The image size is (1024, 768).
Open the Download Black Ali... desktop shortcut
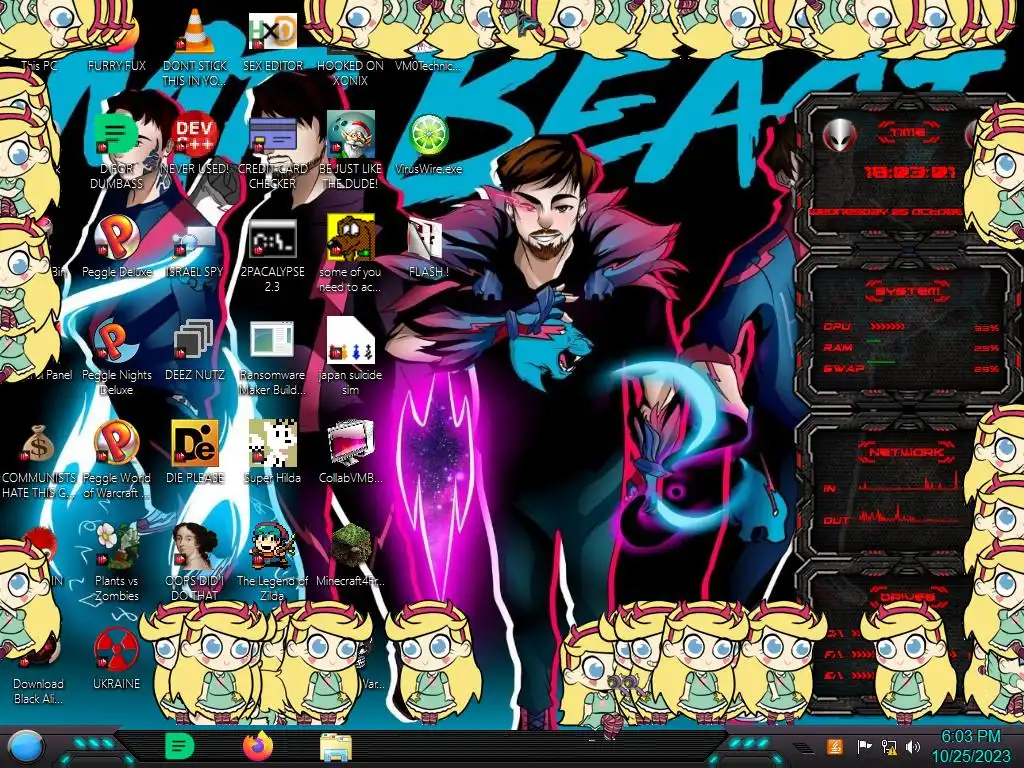click(38, 690)
